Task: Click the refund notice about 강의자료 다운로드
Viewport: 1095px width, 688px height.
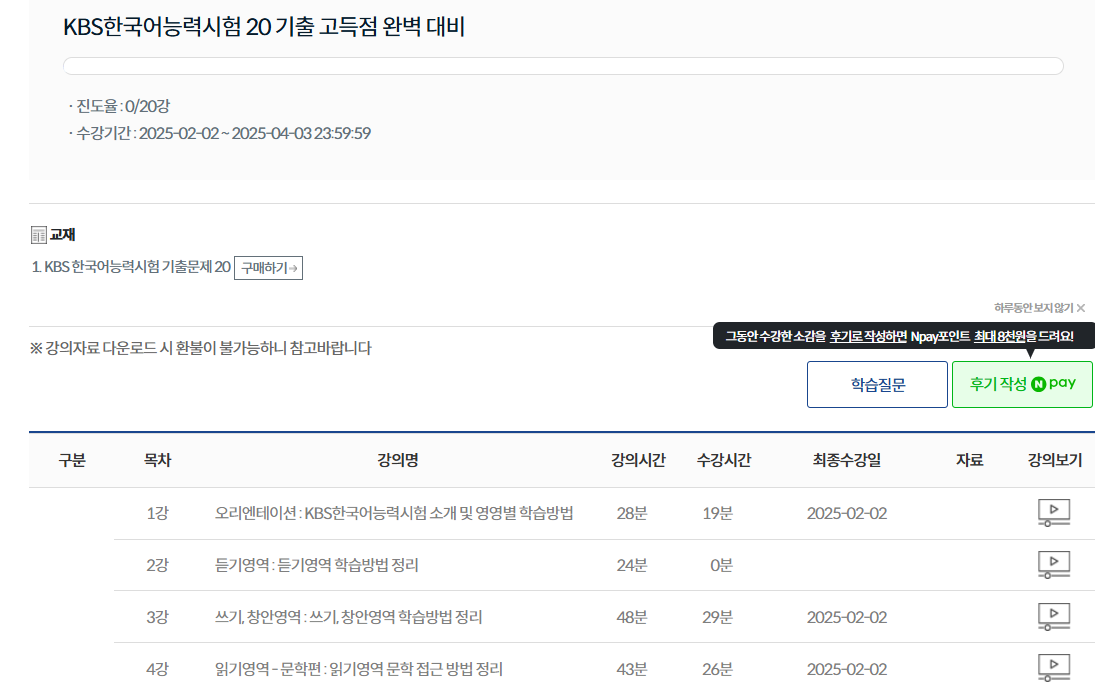Action: [x=200, y=348]
